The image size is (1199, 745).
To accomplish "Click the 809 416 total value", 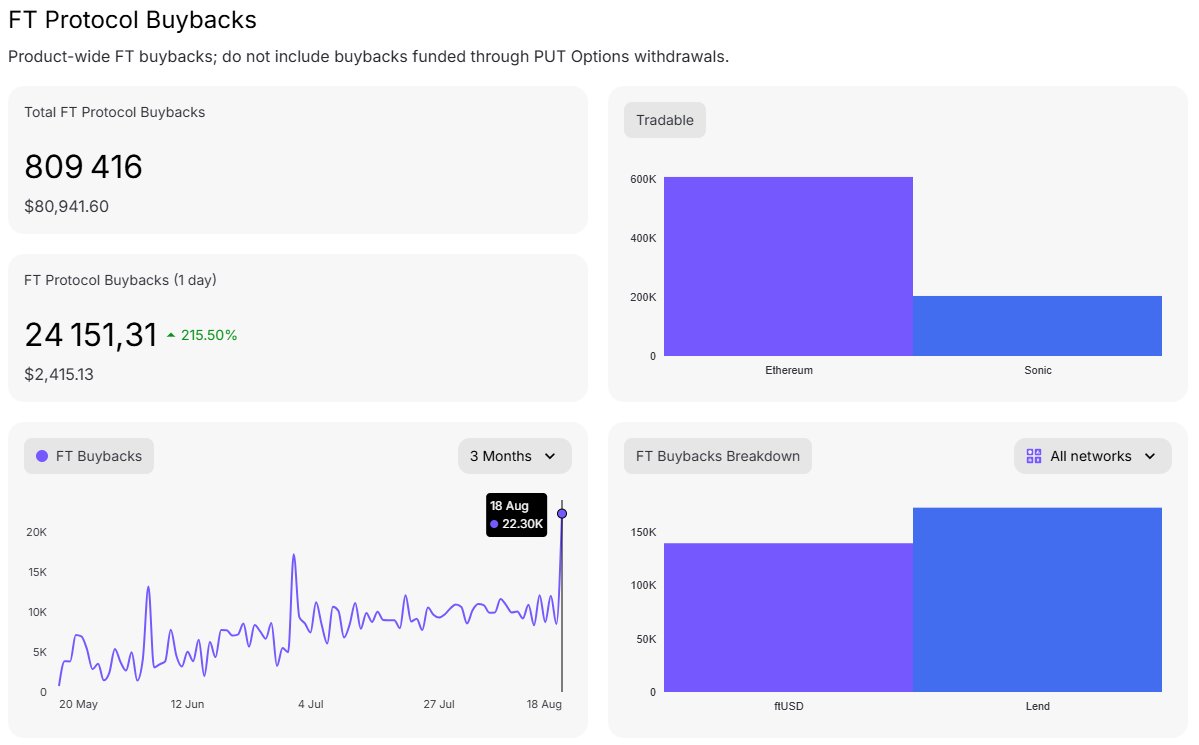I will point(83,167).
